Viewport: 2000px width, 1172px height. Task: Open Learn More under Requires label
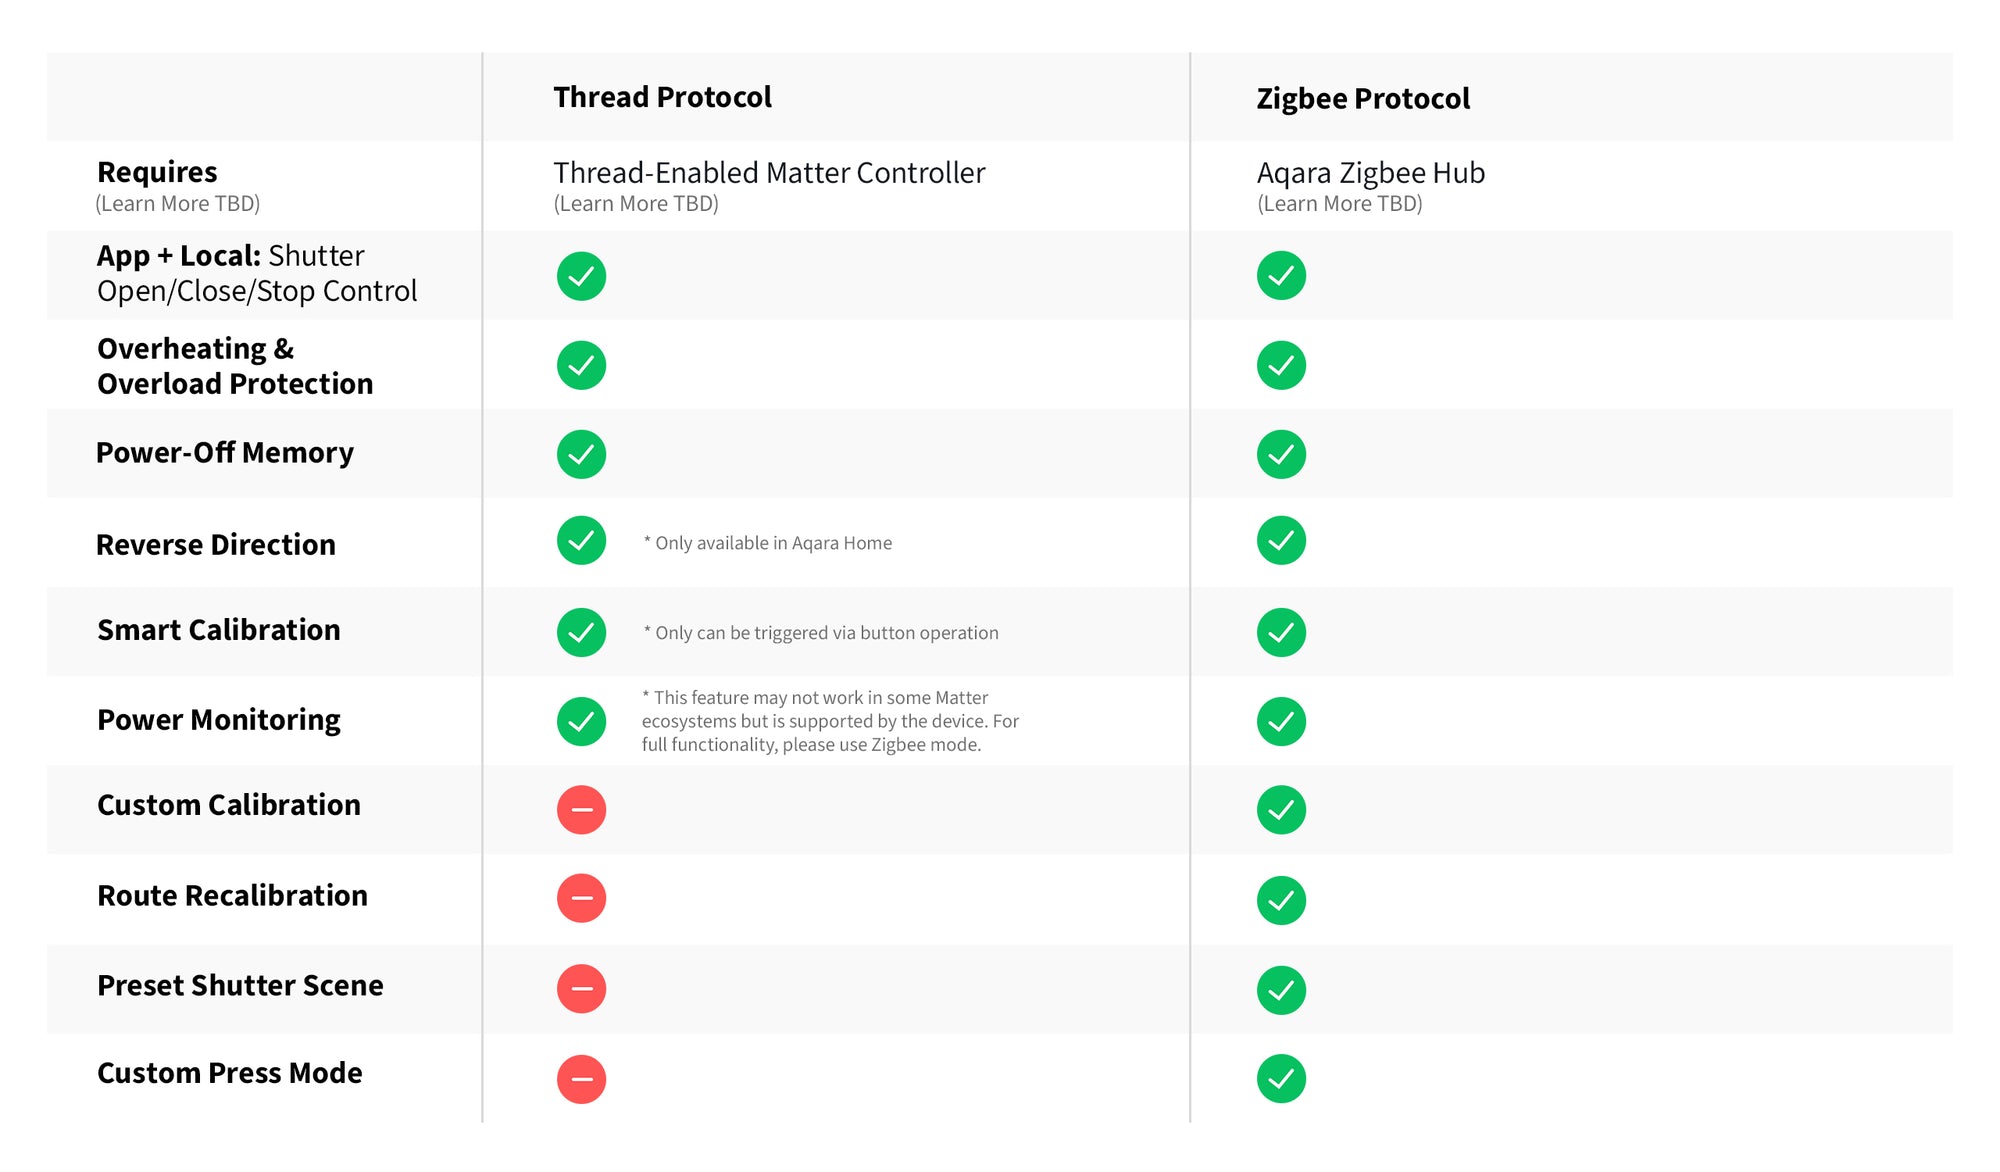(178, 204)
